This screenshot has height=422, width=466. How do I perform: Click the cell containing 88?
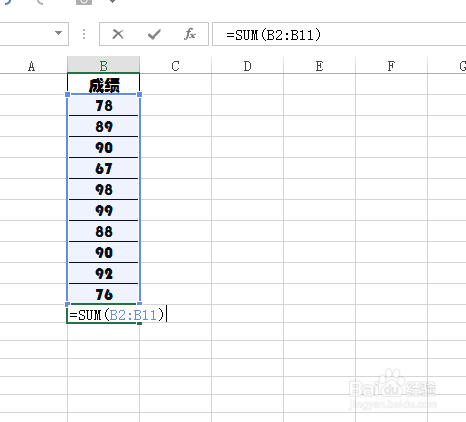[103, 231]
